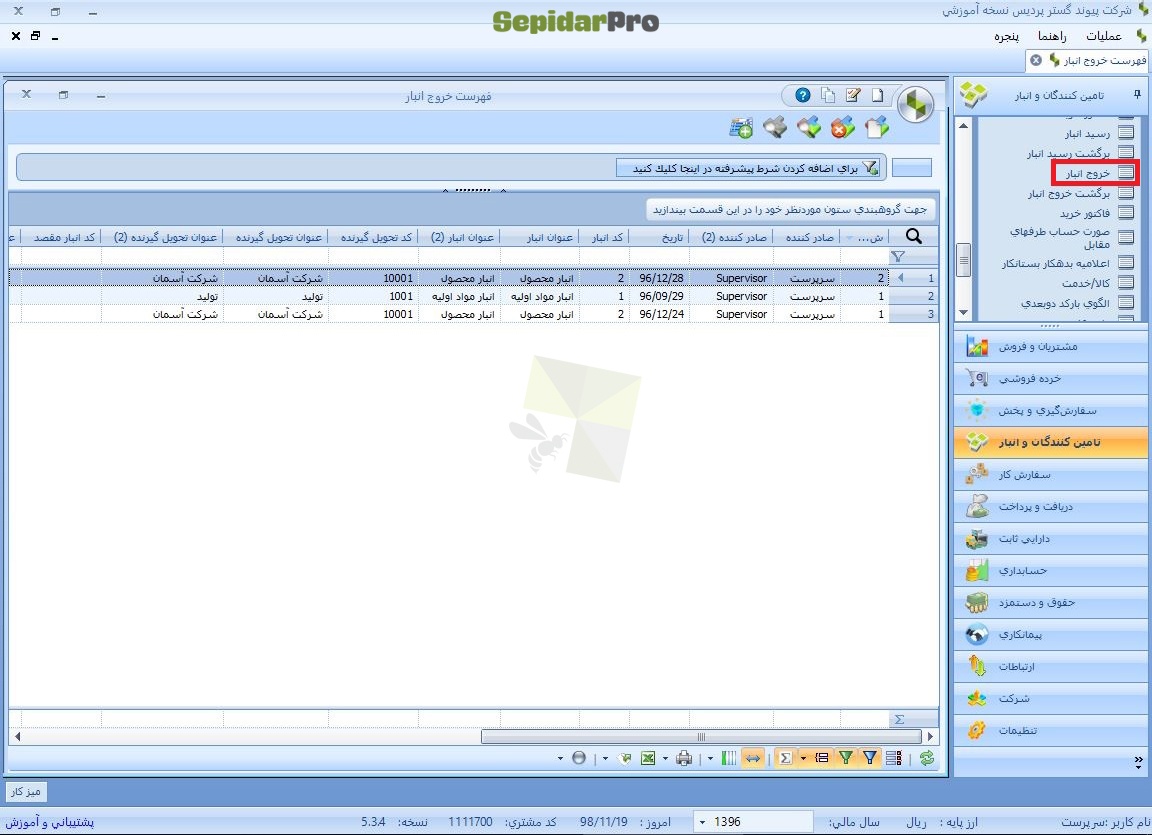Viewport: 1152px width, 835px height.
Task: Open the دریافت و پرداخت module
Action: coord(1051,507)
